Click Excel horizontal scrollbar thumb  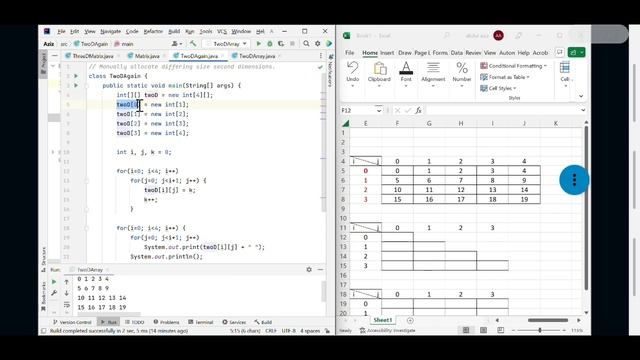[548, 320]
